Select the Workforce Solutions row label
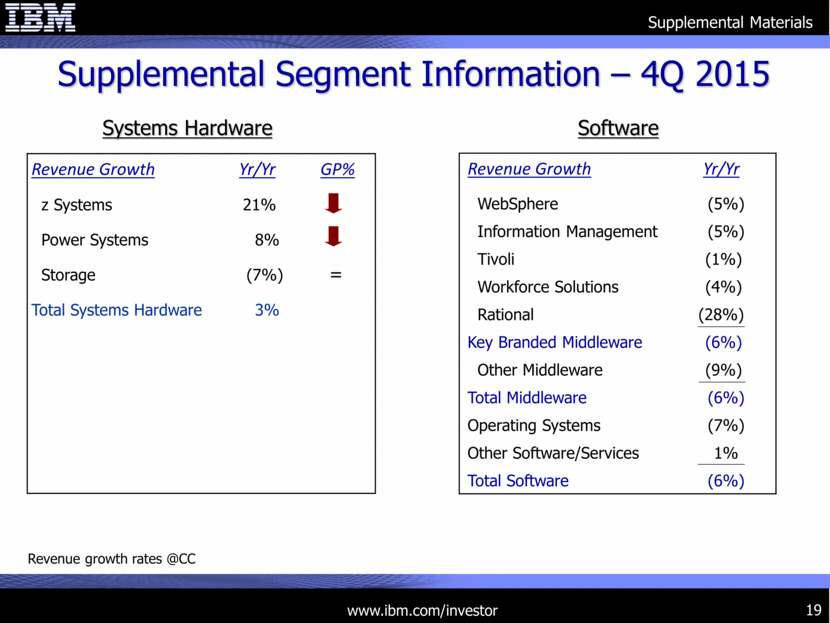The height and width of the screenshot is (623, 830). (x=548, y=287)
